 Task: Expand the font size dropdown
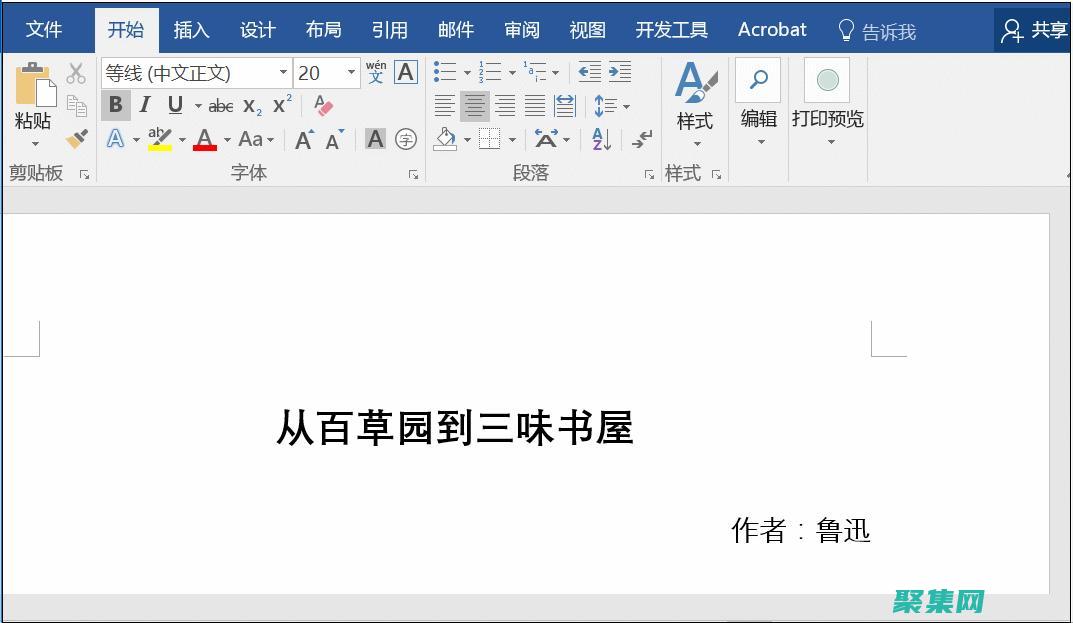coord(351,73)
